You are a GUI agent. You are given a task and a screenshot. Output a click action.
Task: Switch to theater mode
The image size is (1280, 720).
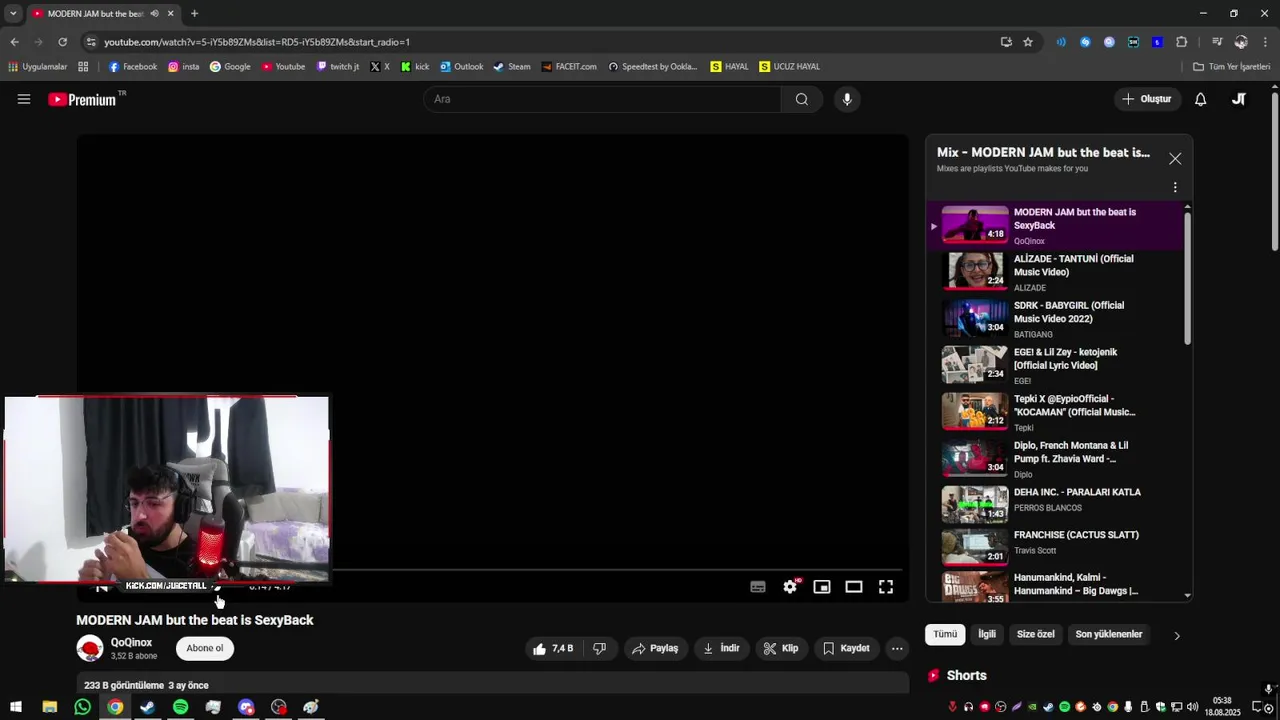854,587
